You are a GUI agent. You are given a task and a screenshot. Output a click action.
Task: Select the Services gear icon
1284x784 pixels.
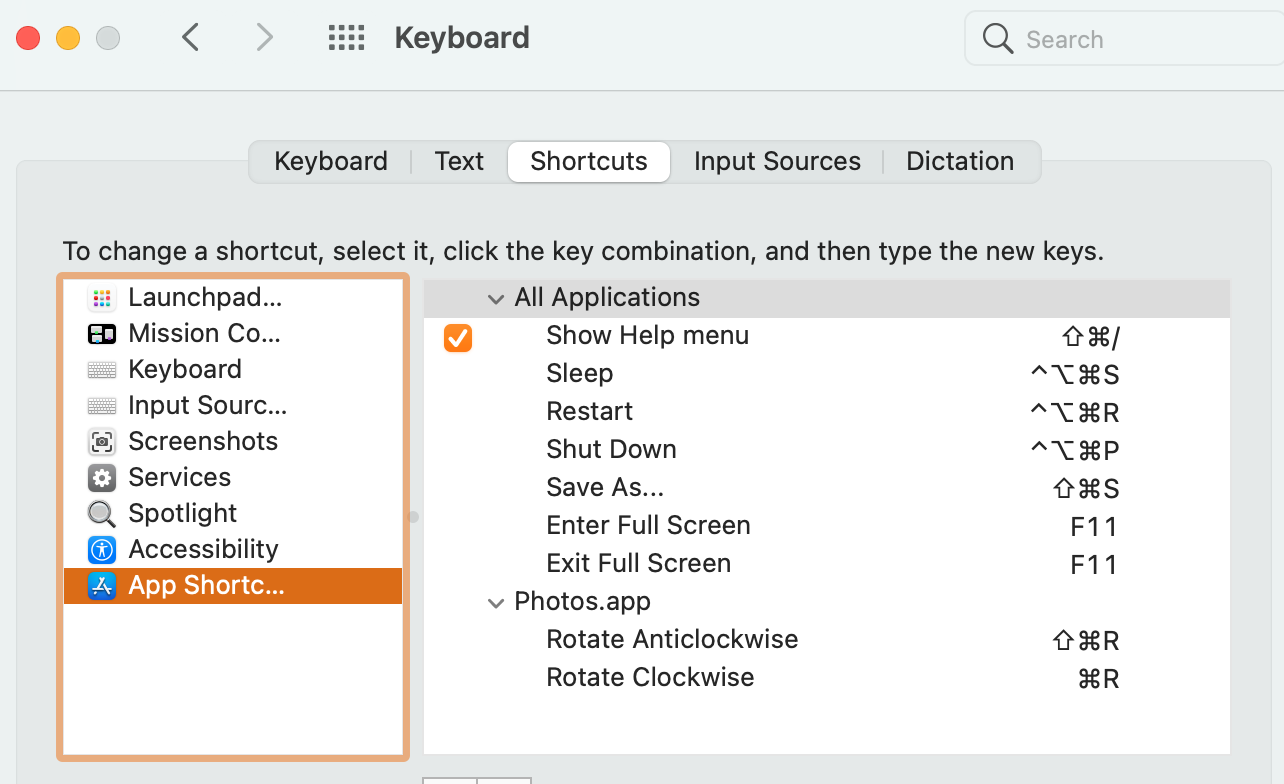click(101, 478)
